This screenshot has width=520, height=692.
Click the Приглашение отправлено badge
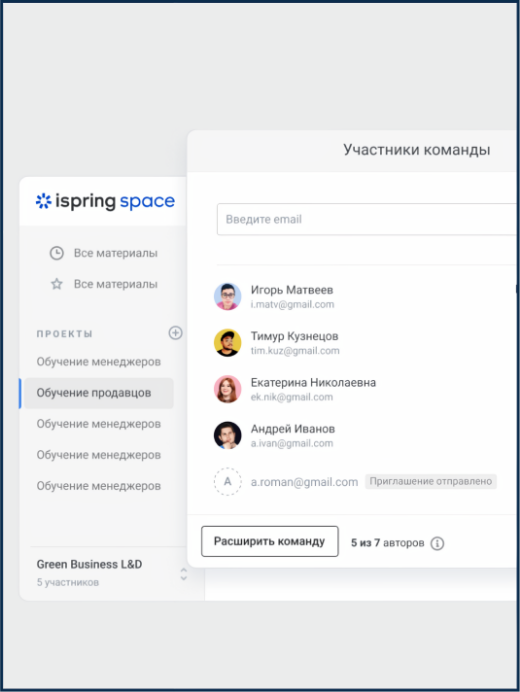[431, 481]
